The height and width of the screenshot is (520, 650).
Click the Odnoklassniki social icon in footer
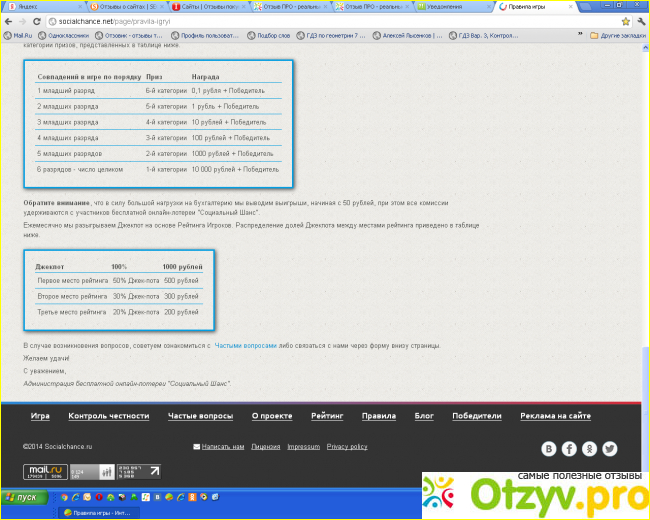[590, 449]
